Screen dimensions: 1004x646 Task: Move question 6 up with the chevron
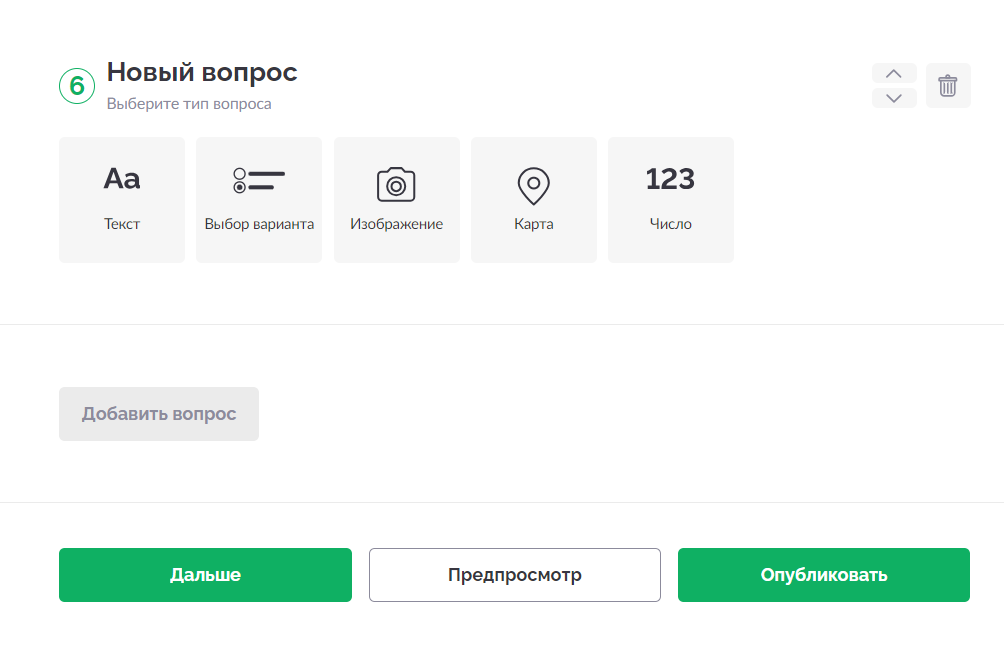coord(894,73)
